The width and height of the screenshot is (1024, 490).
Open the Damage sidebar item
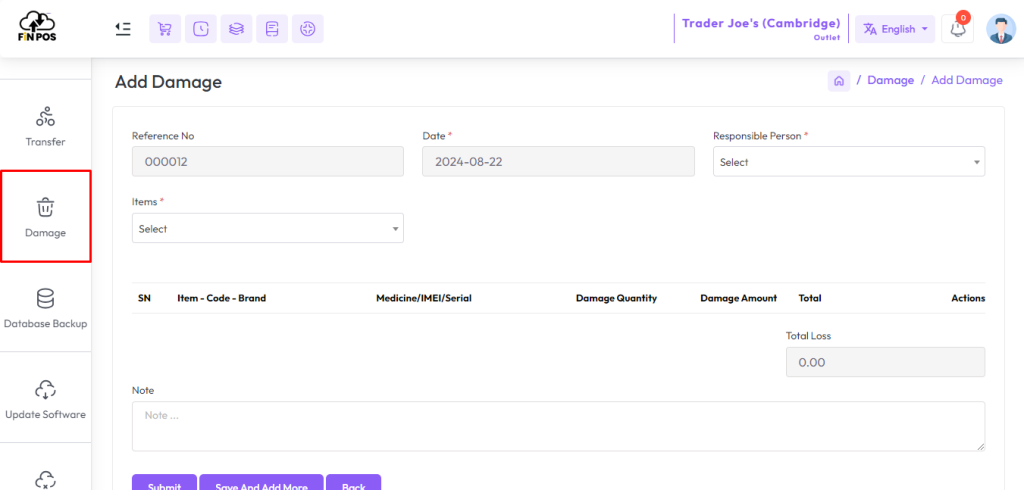pos(45,217)
